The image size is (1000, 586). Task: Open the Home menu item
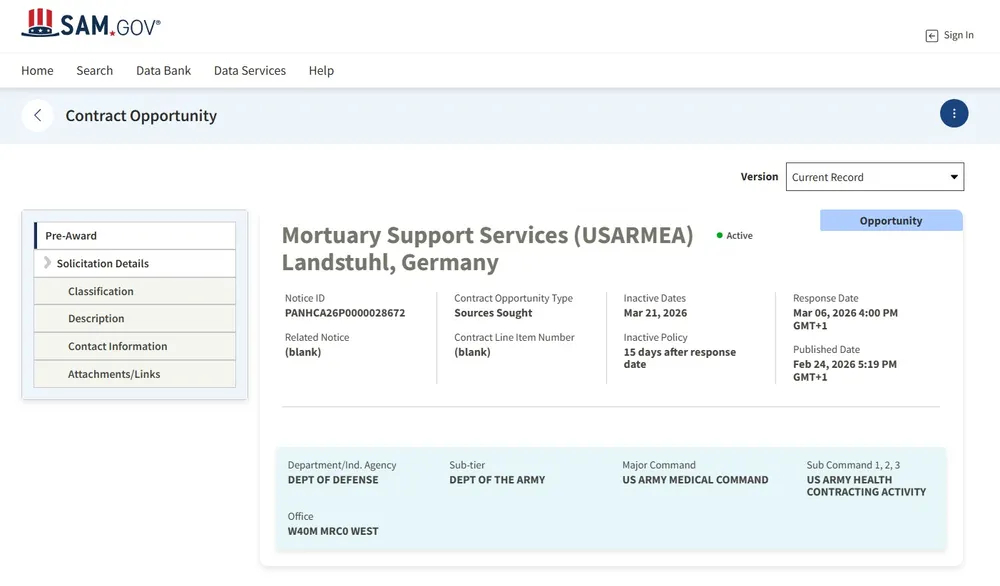coord(37,71)
